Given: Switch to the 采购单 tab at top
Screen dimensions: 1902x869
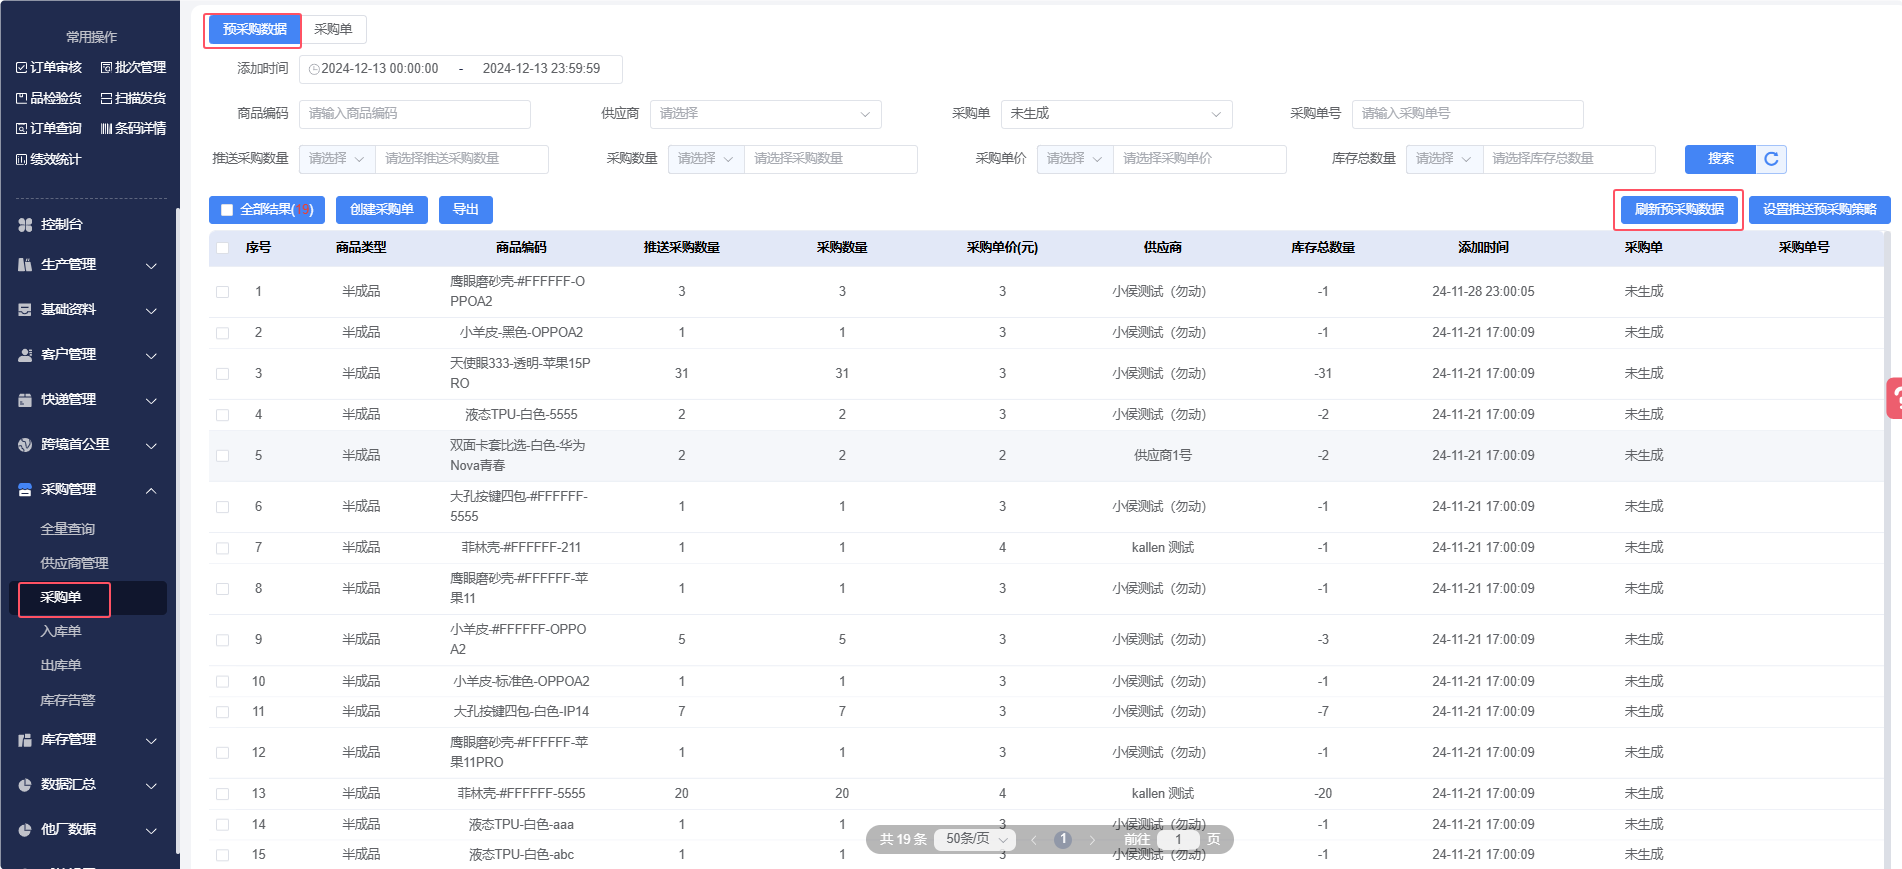Looking at the screenshot, I should [333, 30].
